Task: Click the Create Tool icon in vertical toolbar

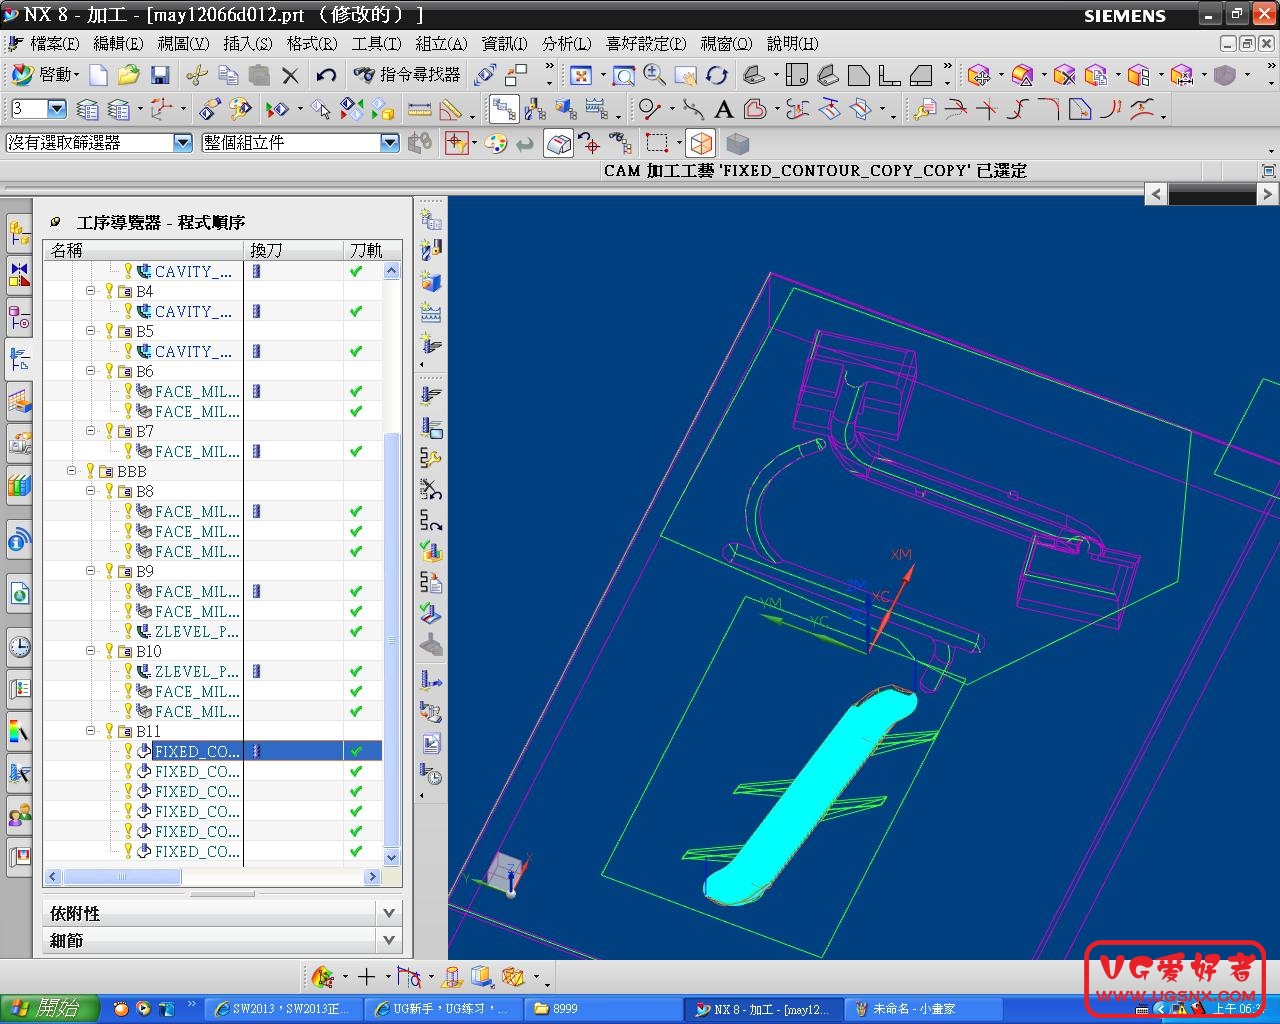Action: pos(431,250)
